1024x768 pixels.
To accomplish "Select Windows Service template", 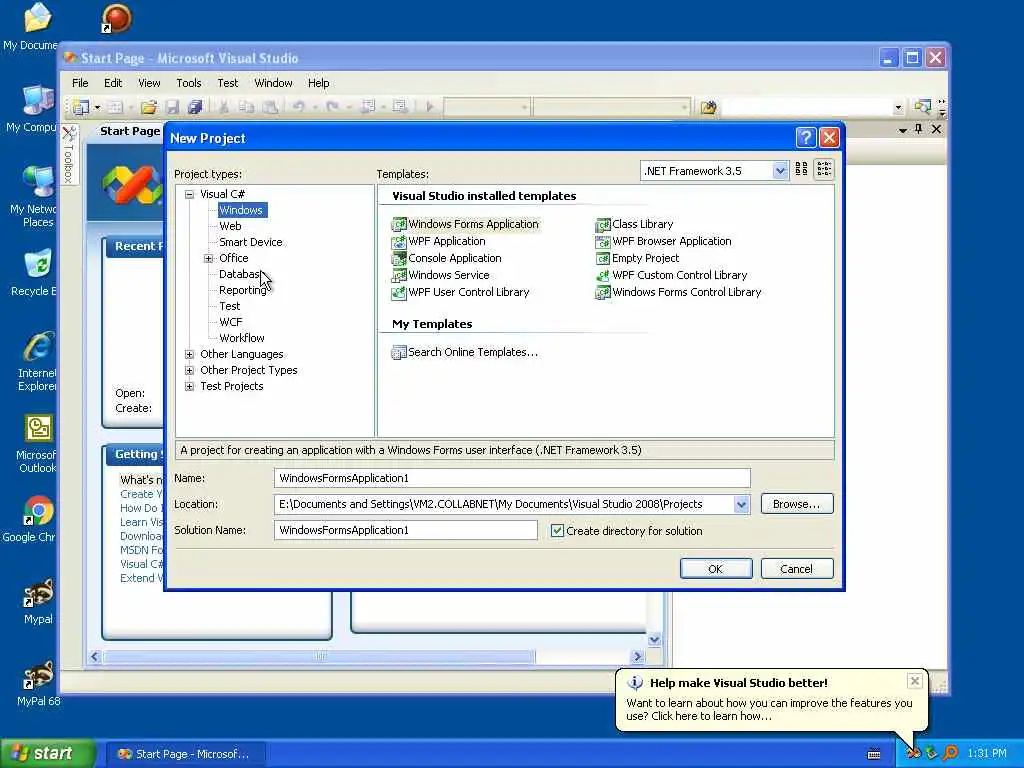I will pos(440,275).
